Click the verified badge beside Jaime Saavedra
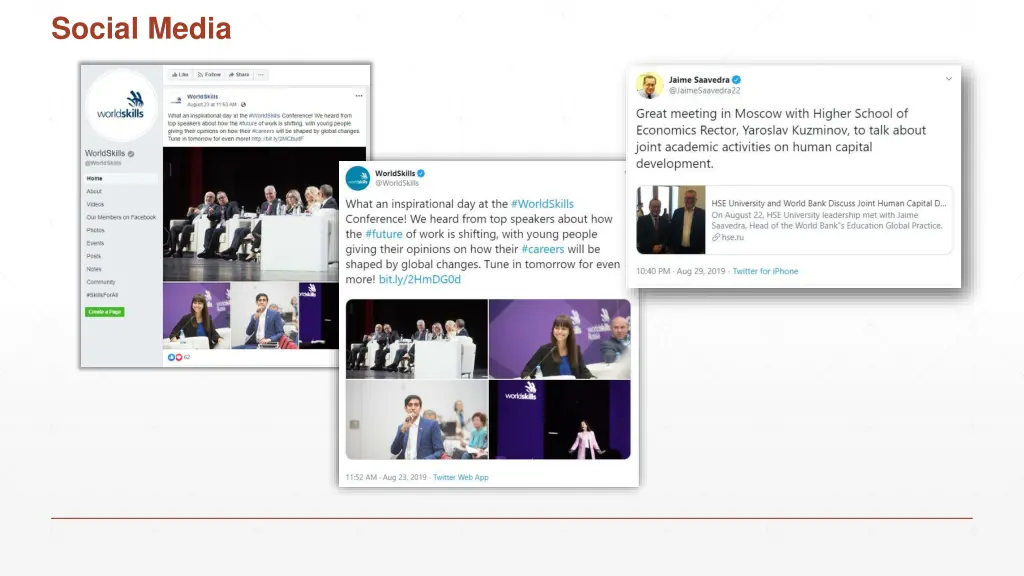Image resolution: width=1024 pixels, height=576 pixels. [x=737, y=80]
